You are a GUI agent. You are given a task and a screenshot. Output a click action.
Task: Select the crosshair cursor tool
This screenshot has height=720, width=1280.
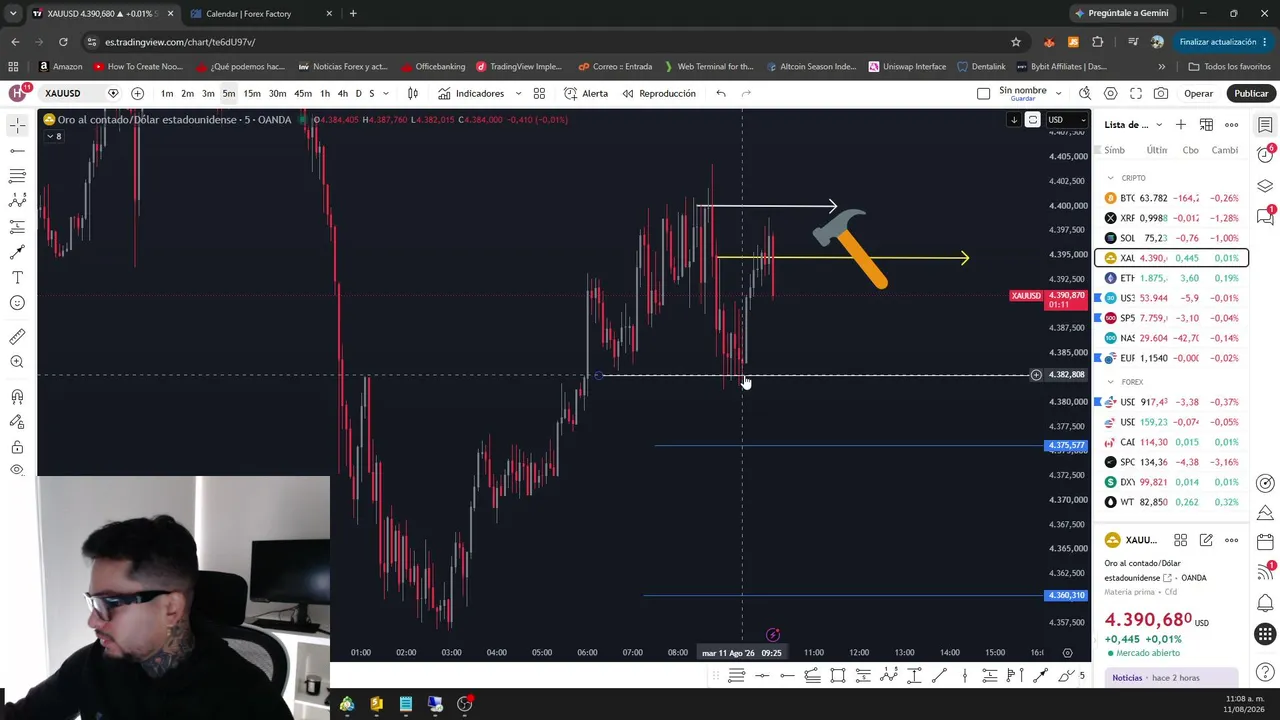(x=17, y=126)
